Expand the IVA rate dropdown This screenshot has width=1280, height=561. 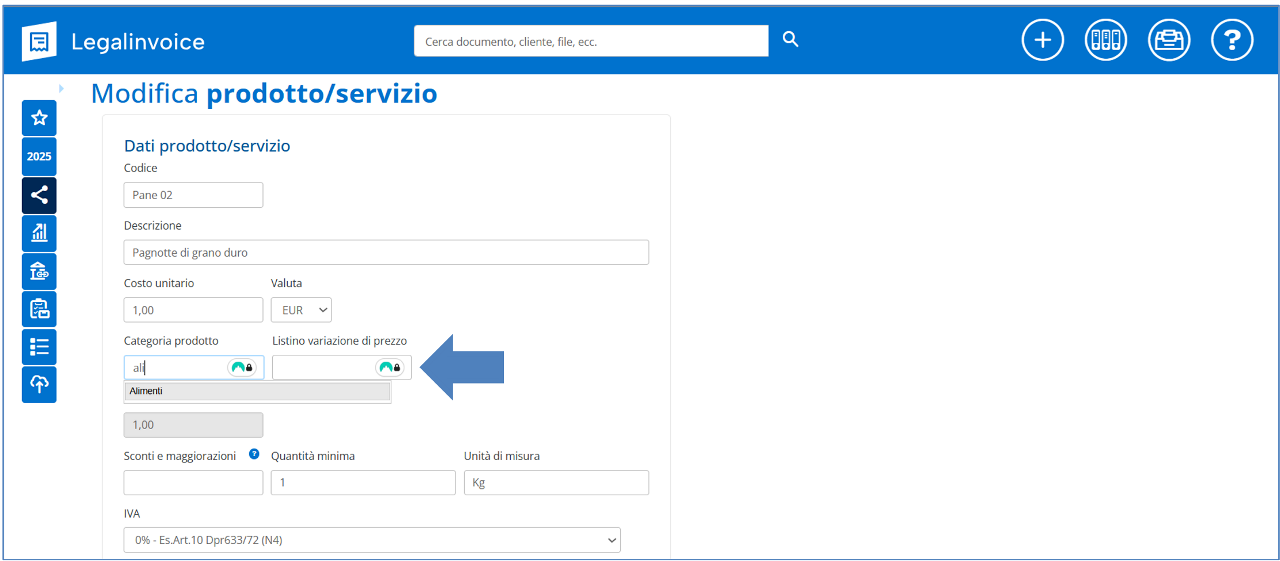pos(371,541)
